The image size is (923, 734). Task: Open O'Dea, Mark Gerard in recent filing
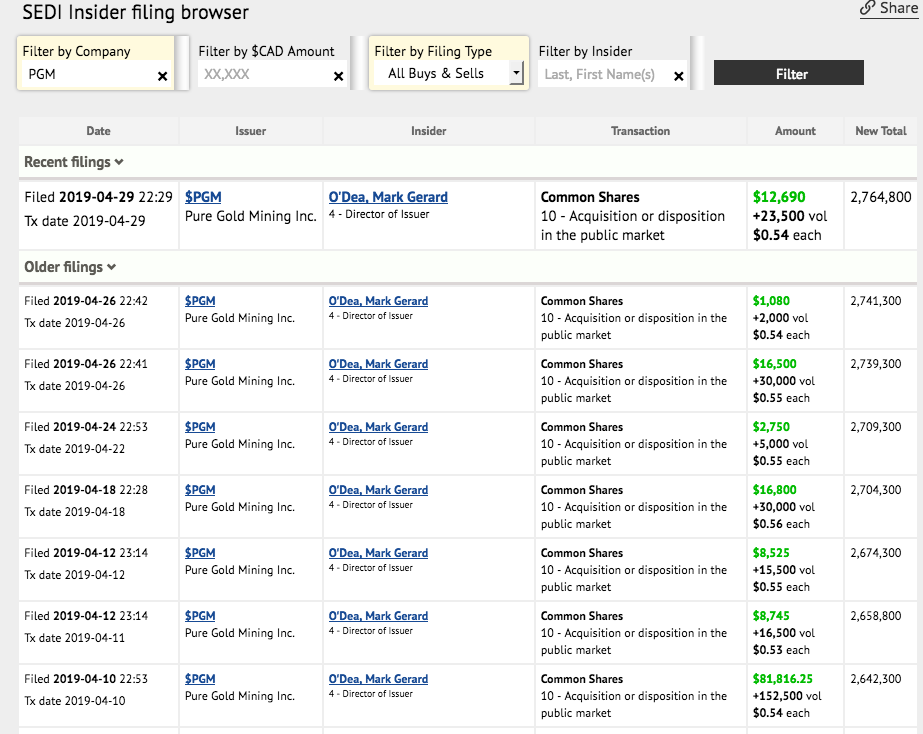point(388,197)
